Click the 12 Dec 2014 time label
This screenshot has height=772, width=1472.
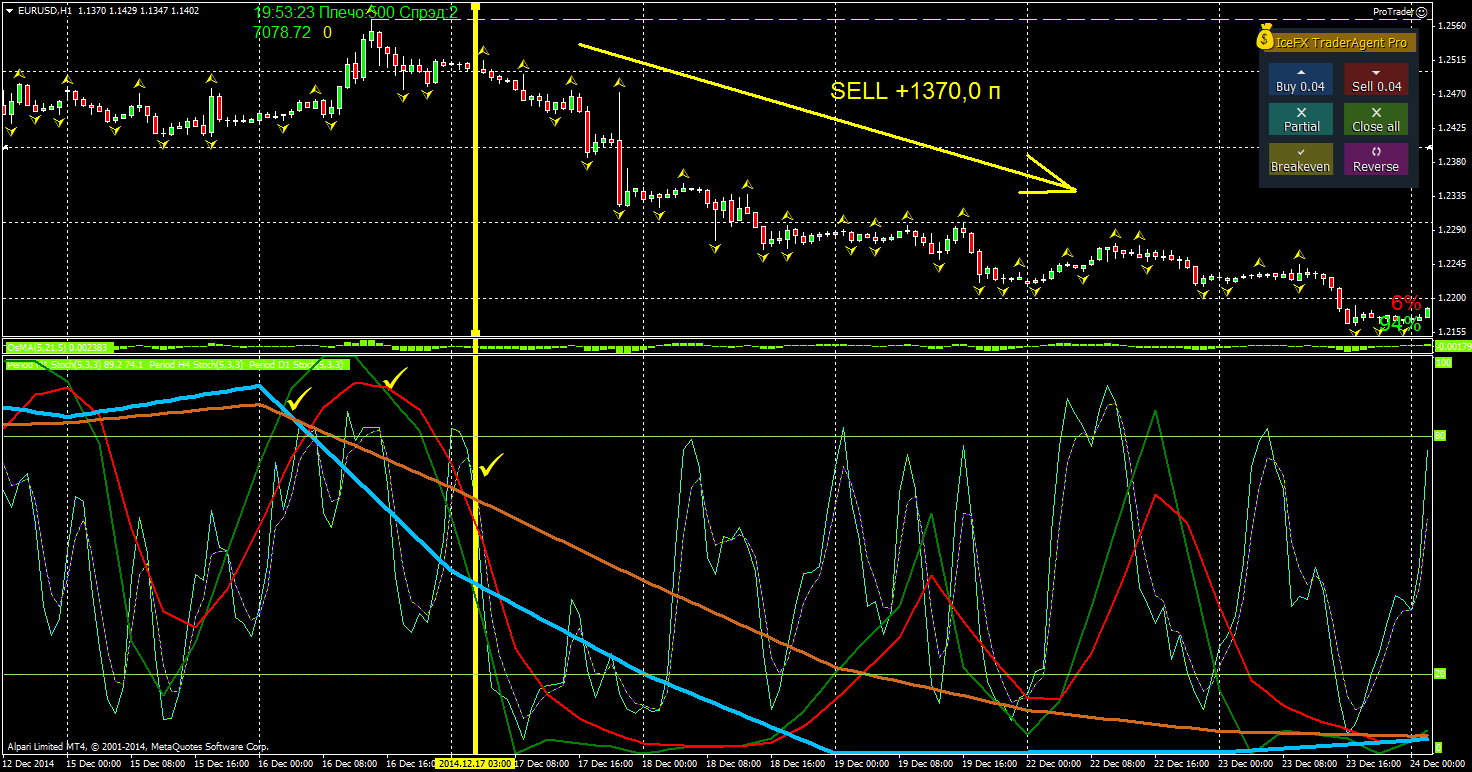(28, 763)
